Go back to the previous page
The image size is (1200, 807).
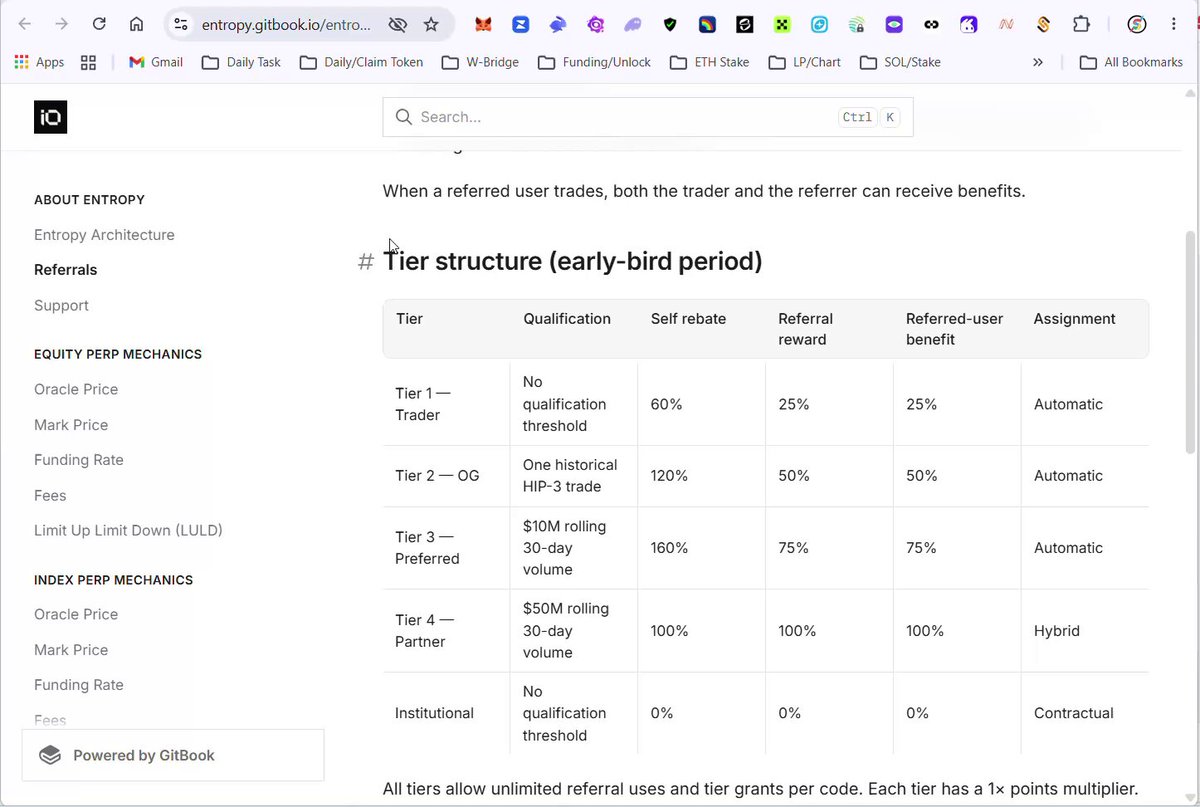(25, 24)
